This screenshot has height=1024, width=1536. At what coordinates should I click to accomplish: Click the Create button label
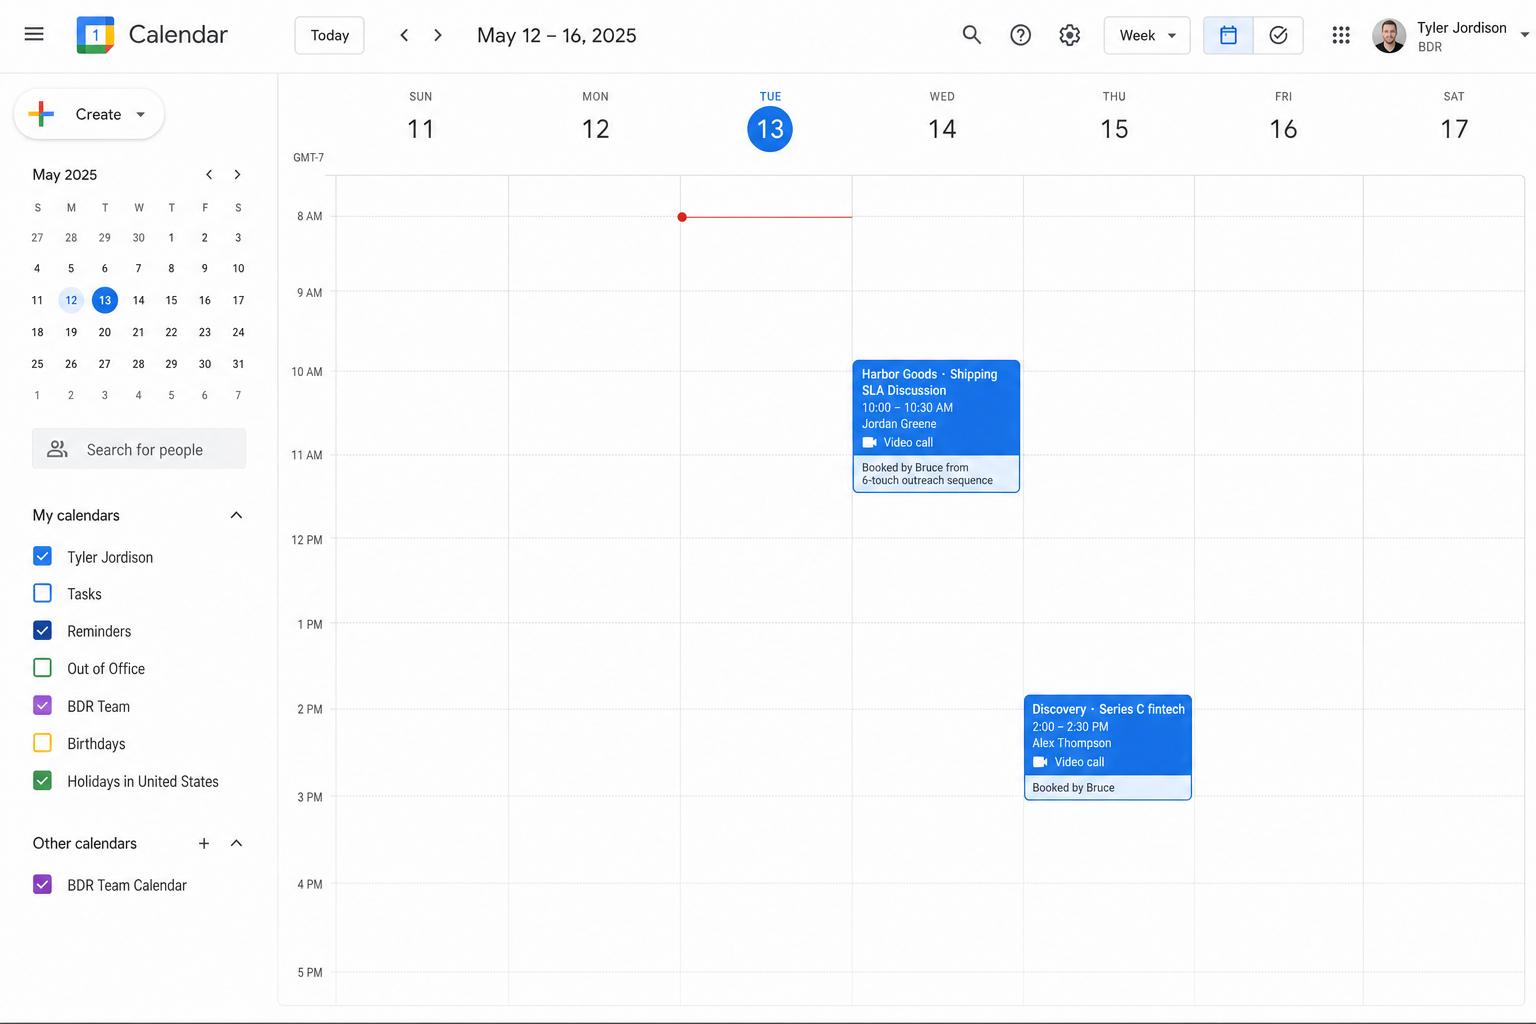(98, 114)
